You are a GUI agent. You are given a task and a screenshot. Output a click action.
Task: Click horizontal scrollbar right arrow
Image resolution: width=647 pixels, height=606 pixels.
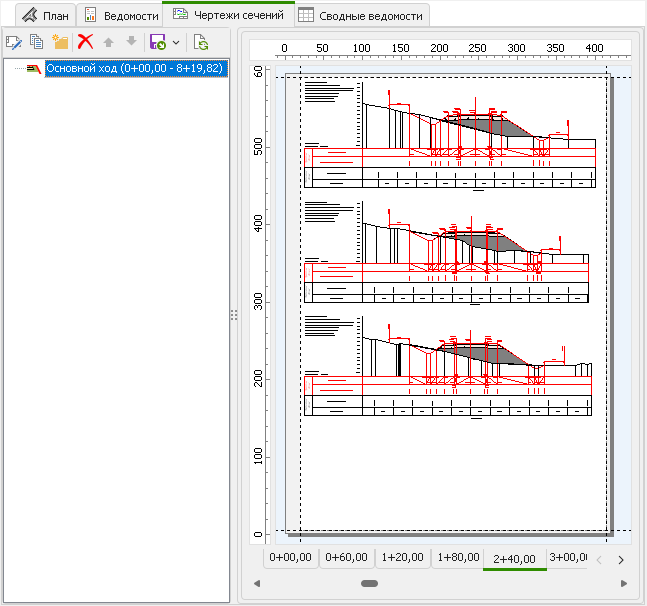tap(623, 583)
